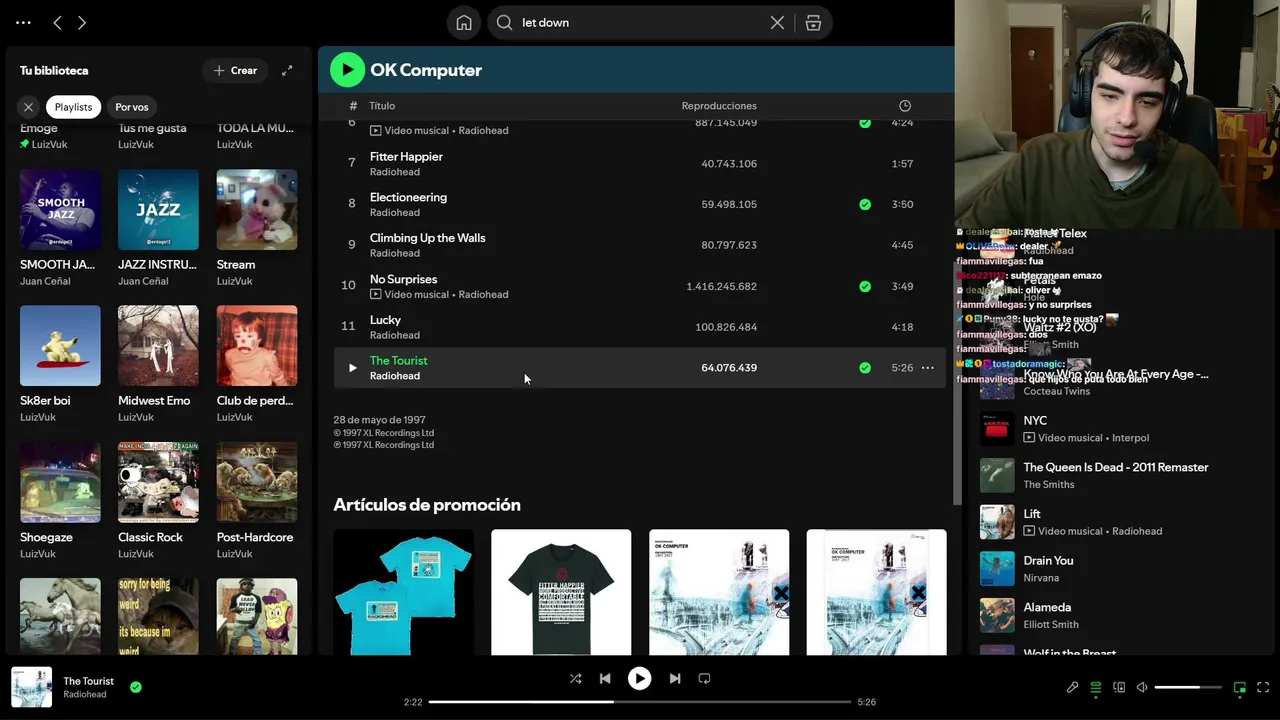Select the Fitter Happier track
The width and height of the screenshot is (1280, 720).
[406, 157]
